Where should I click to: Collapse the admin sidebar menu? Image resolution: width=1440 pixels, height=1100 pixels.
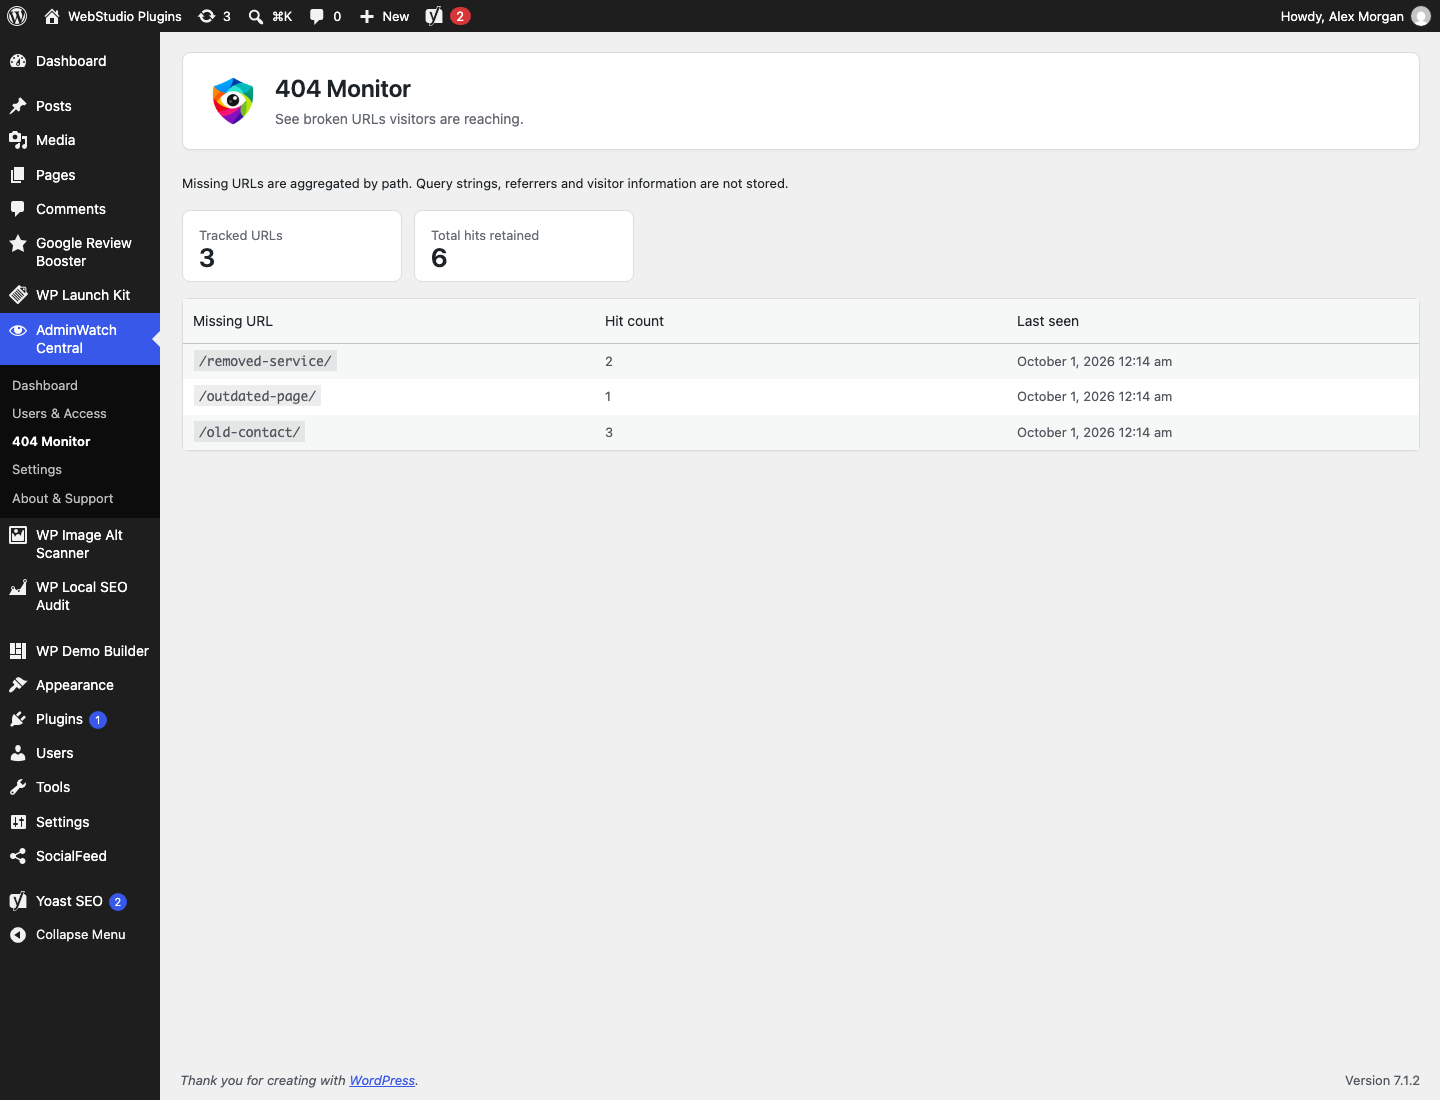(80, 935)
